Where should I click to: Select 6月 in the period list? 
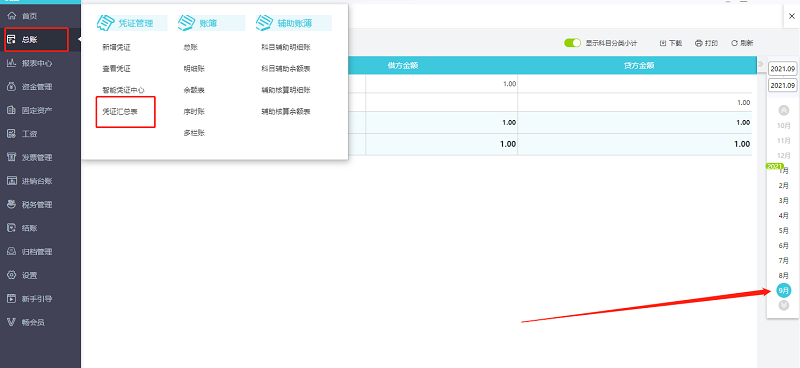click(784, 246)
